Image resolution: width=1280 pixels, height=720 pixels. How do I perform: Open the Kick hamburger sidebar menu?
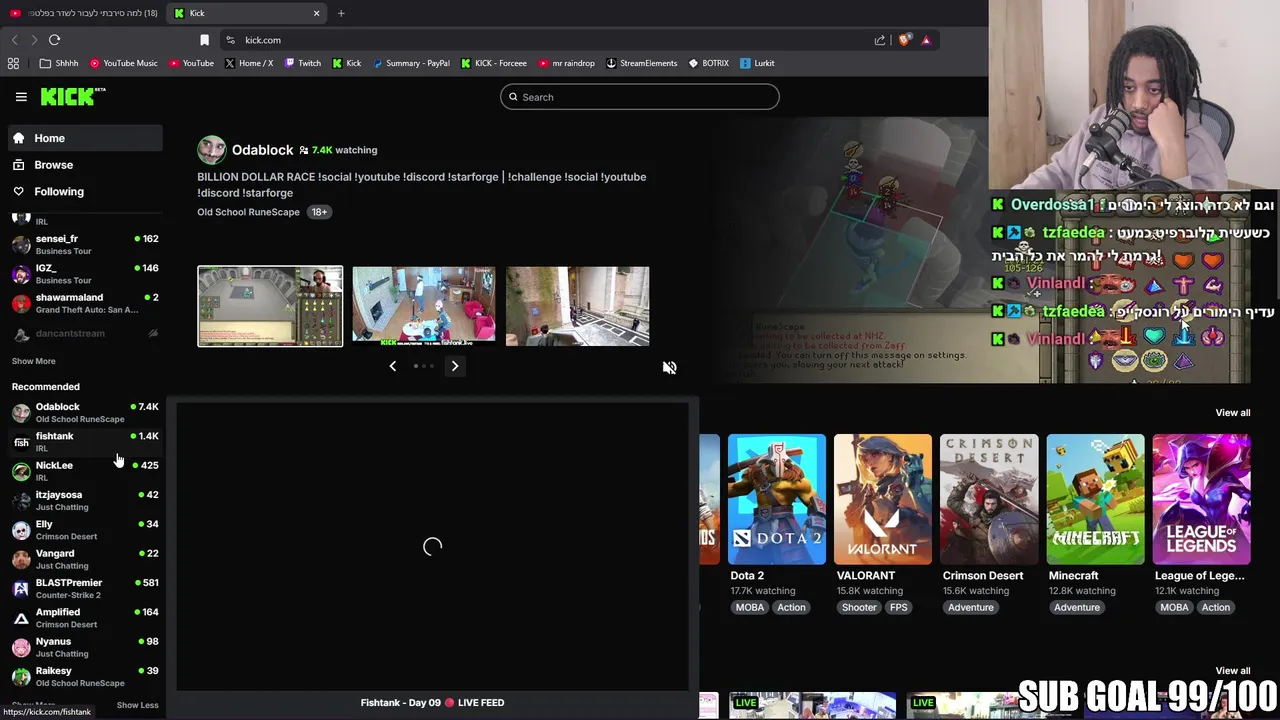click(21, 97)
